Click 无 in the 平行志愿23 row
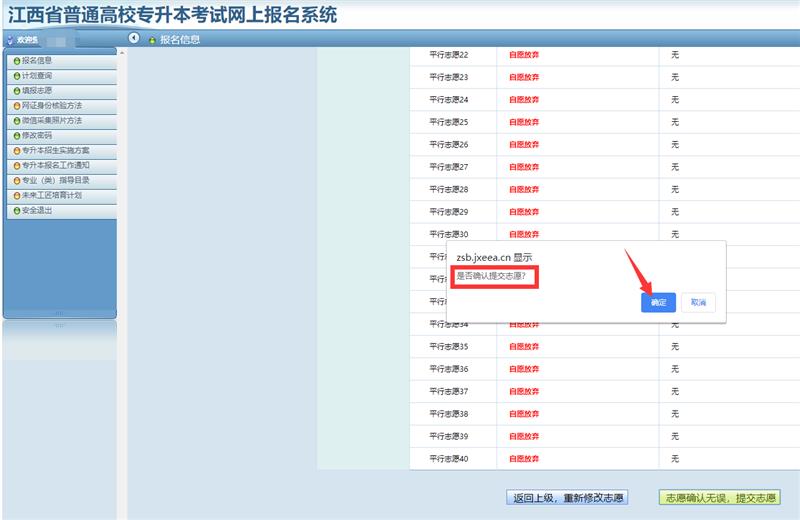The height and width of the screenshot is (520, 800). pyautogui.click(x=674, y=77)
